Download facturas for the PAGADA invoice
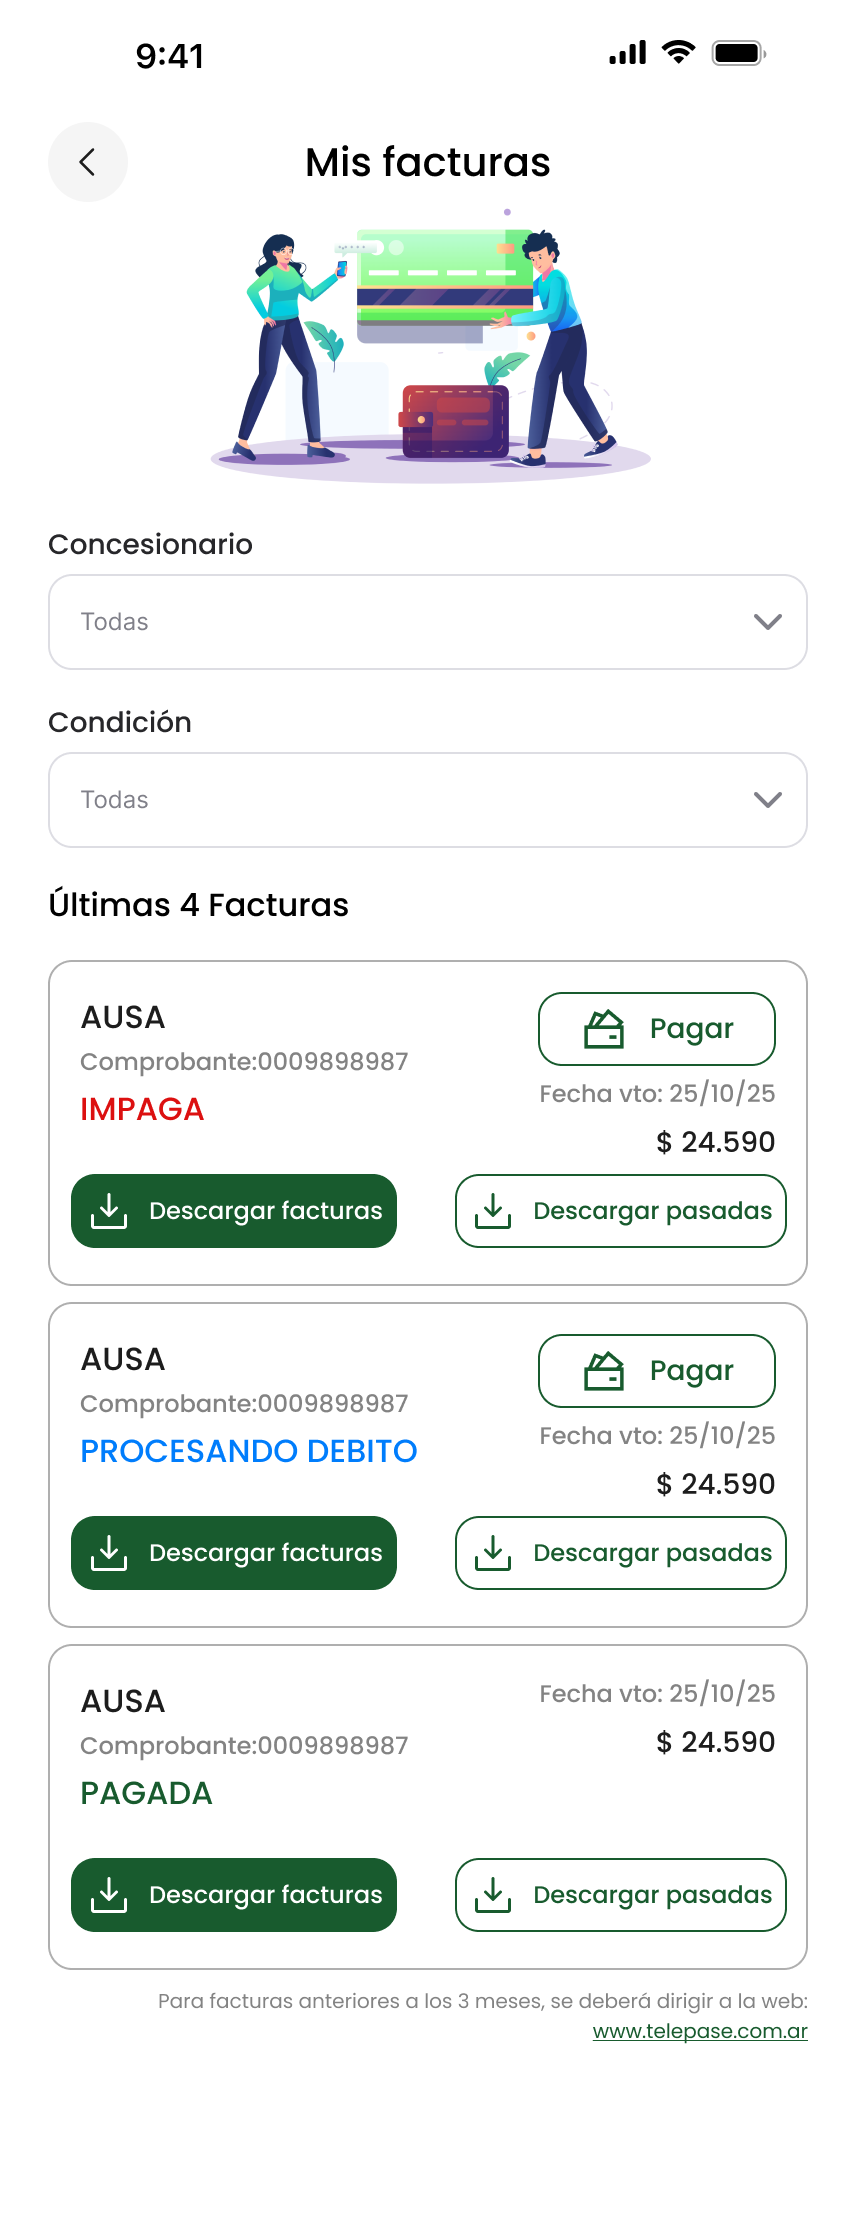856x2230 pixels. [234, 1894]
